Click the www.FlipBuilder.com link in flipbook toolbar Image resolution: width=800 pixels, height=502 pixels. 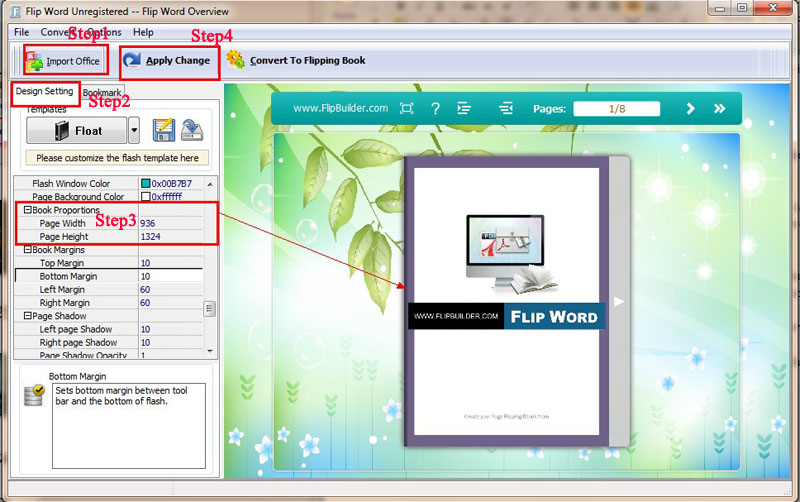click(x=340, y=108)
